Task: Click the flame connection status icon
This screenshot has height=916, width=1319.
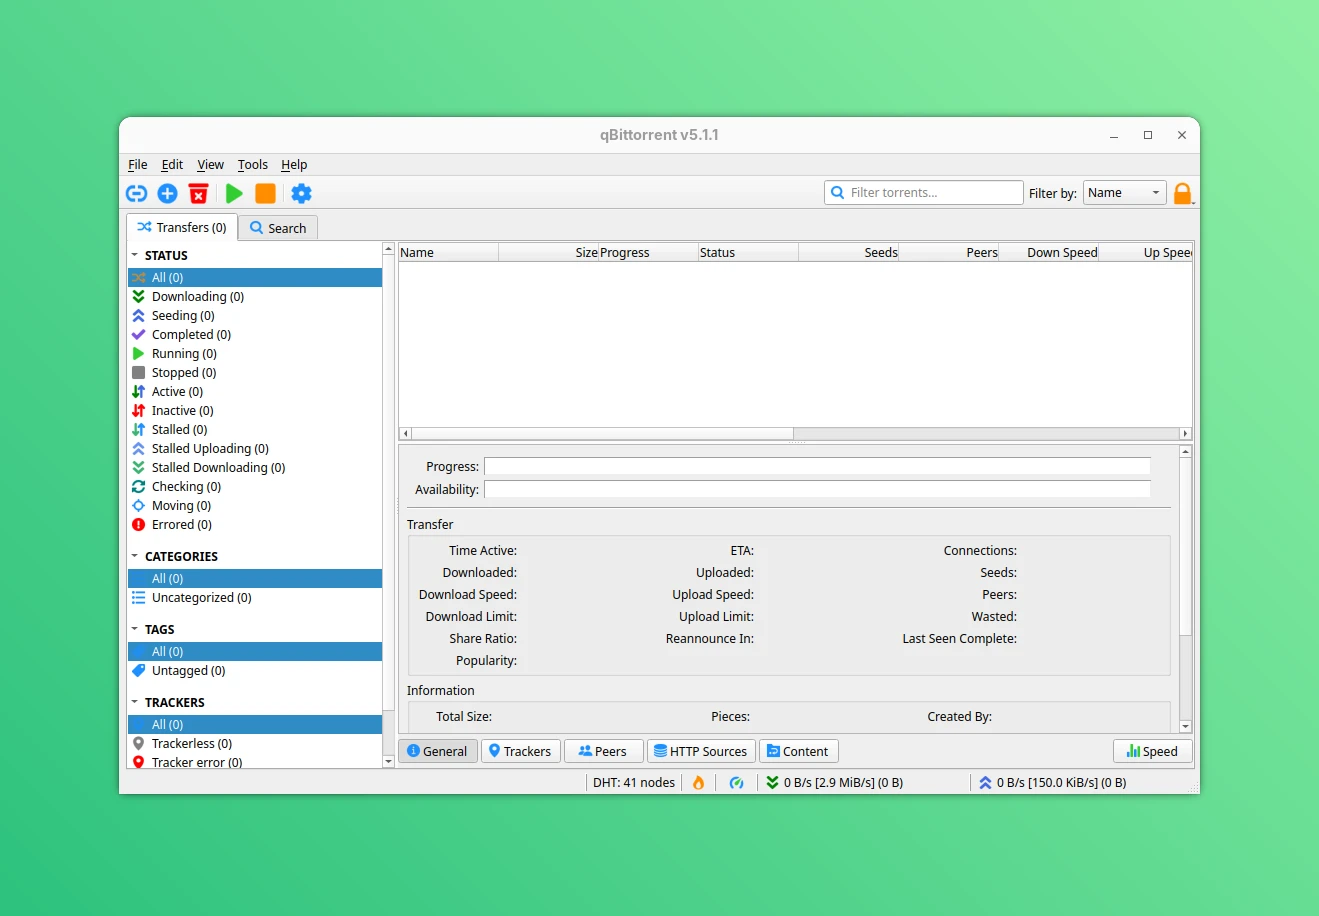Action: click(x=698, y=782)
